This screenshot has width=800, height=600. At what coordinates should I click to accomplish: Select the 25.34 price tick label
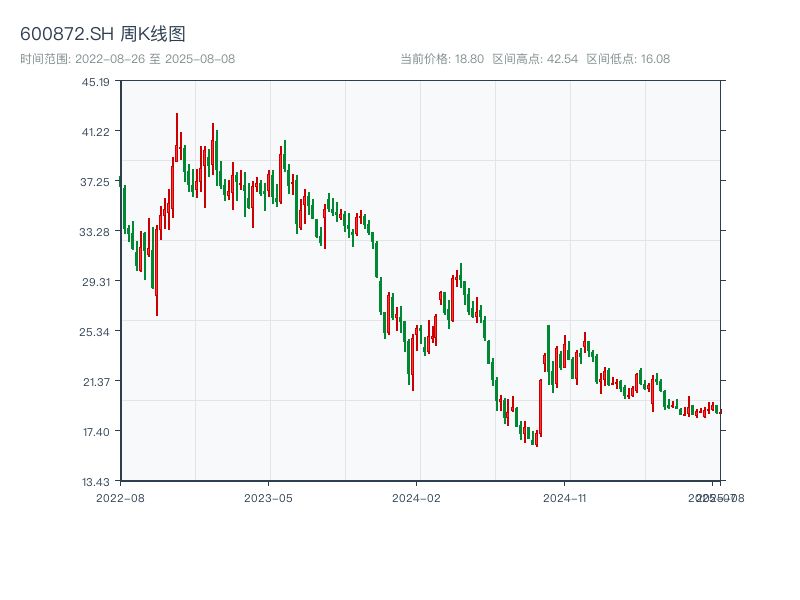tap(96, 332)
